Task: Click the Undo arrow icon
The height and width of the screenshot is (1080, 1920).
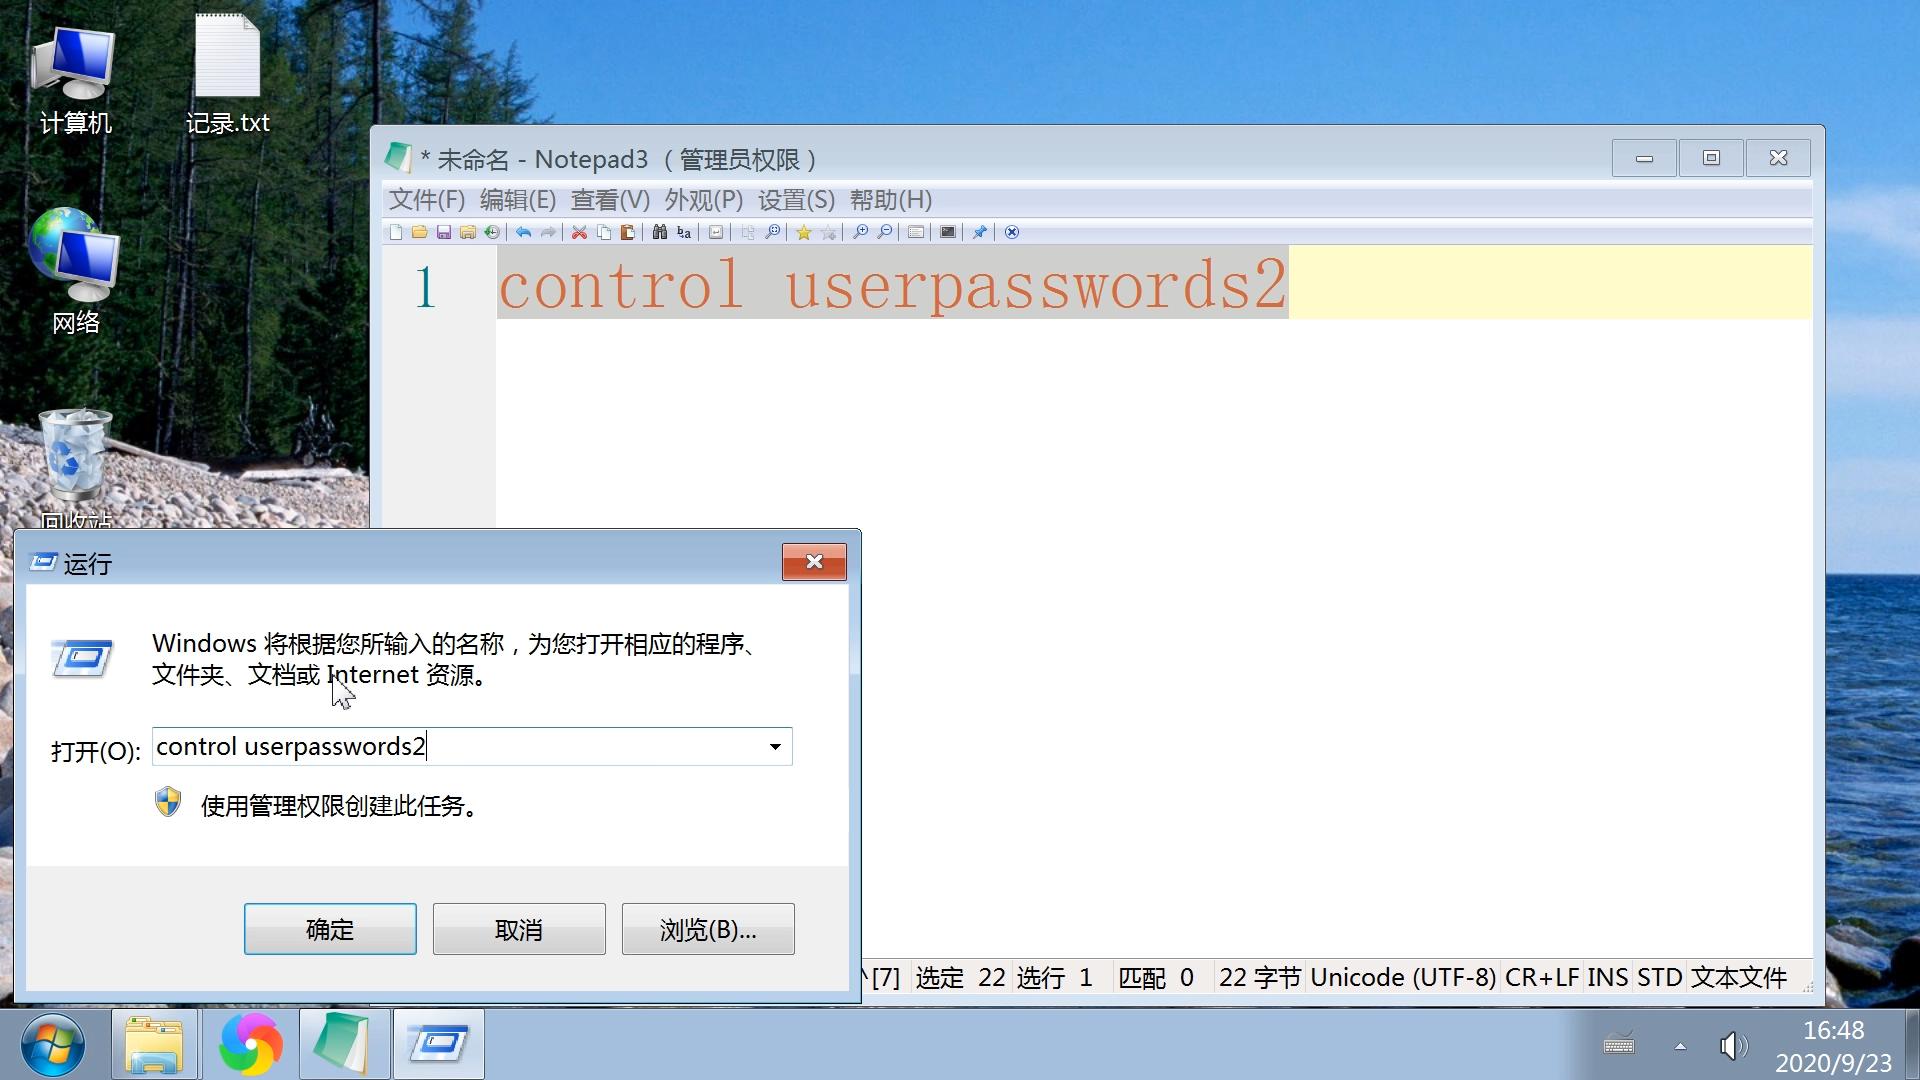Action: [523, 232]
